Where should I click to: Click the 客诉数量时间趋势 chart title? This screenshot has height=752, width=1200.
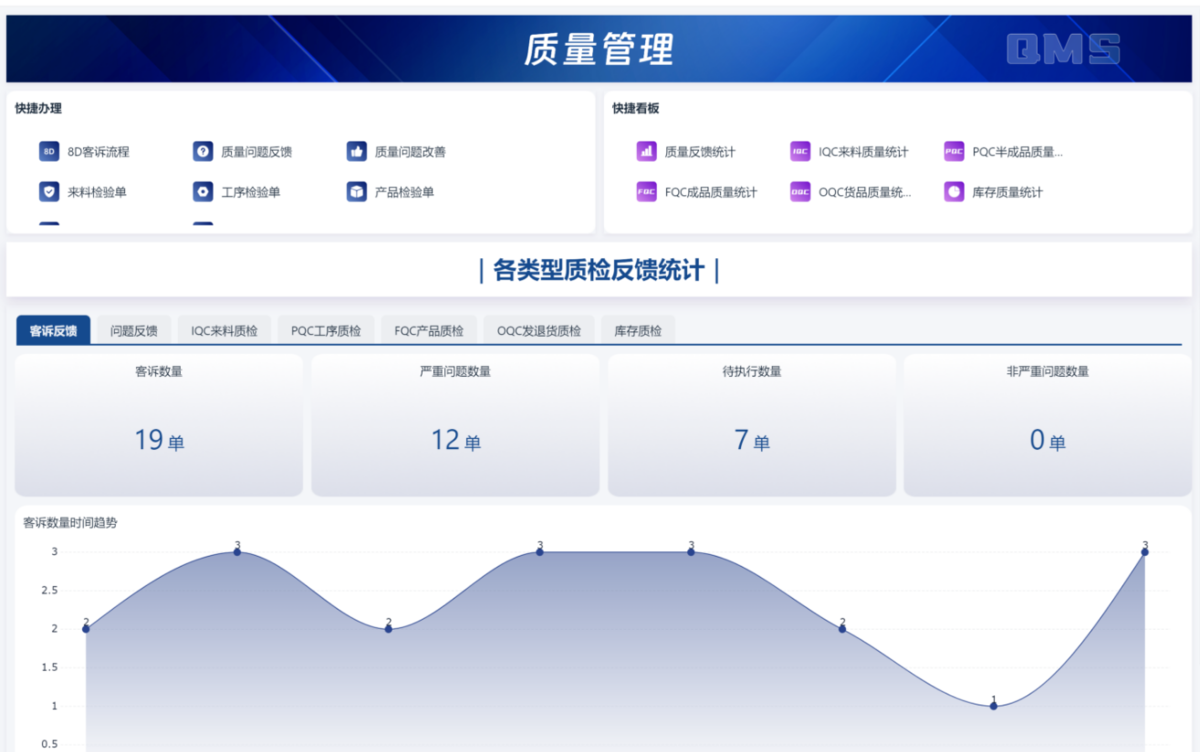70,522
